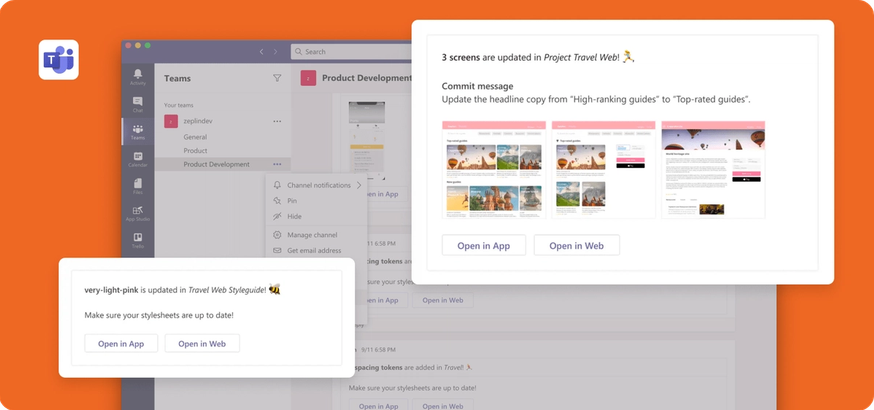Click the 'Your teams' label
Screen dimensions: 874x410
178,105
